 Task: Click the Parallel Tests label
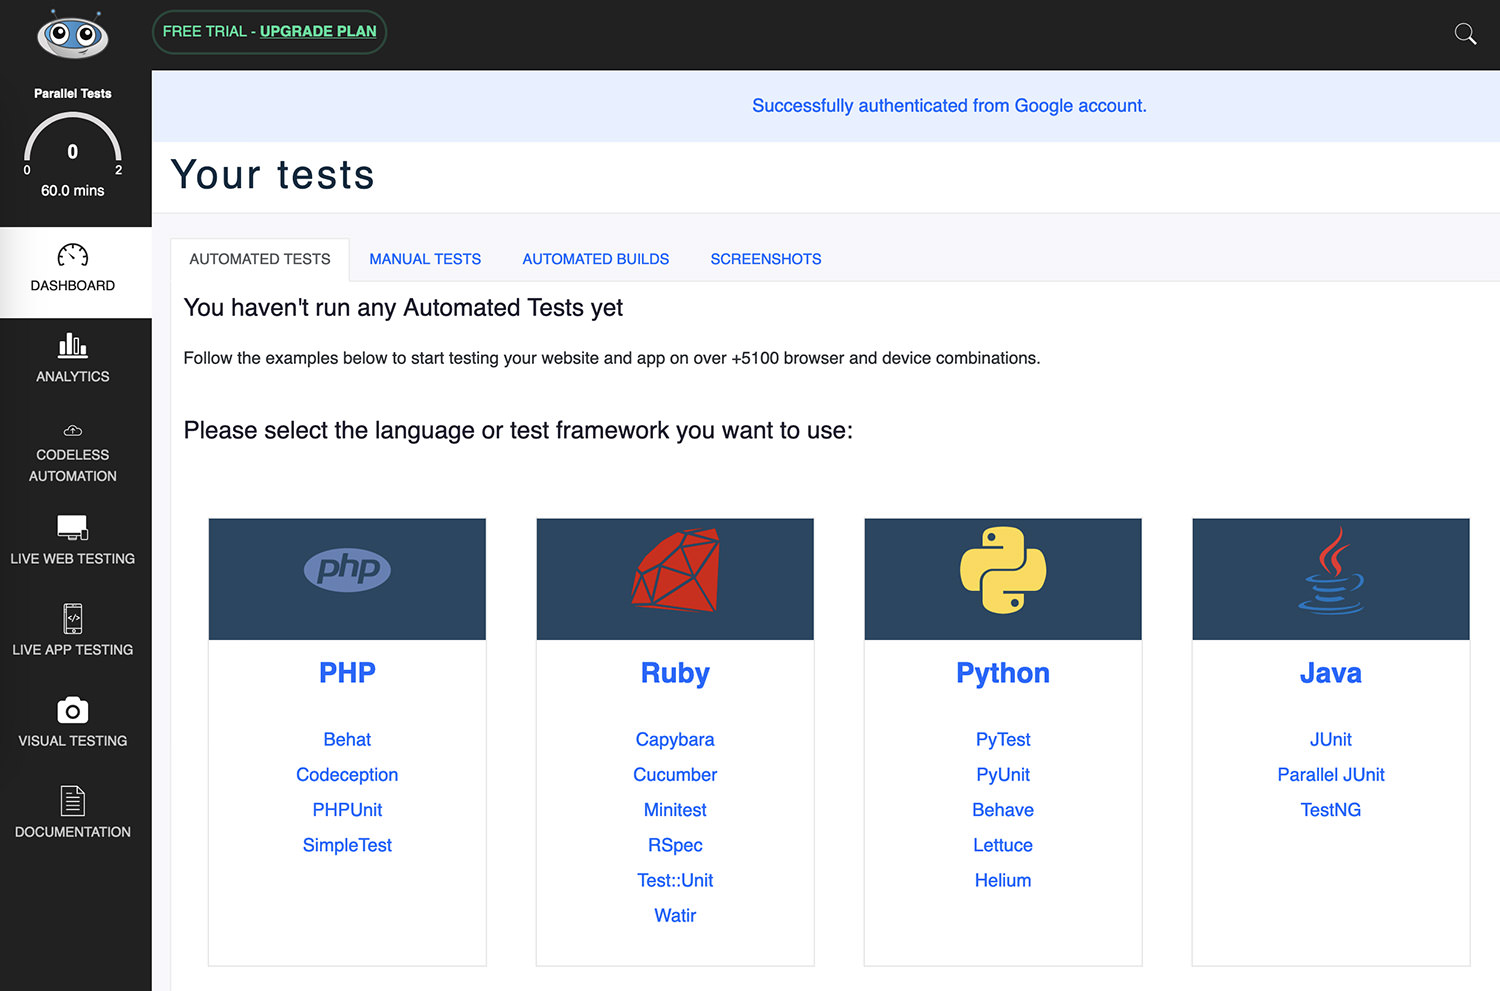[73, 93]
